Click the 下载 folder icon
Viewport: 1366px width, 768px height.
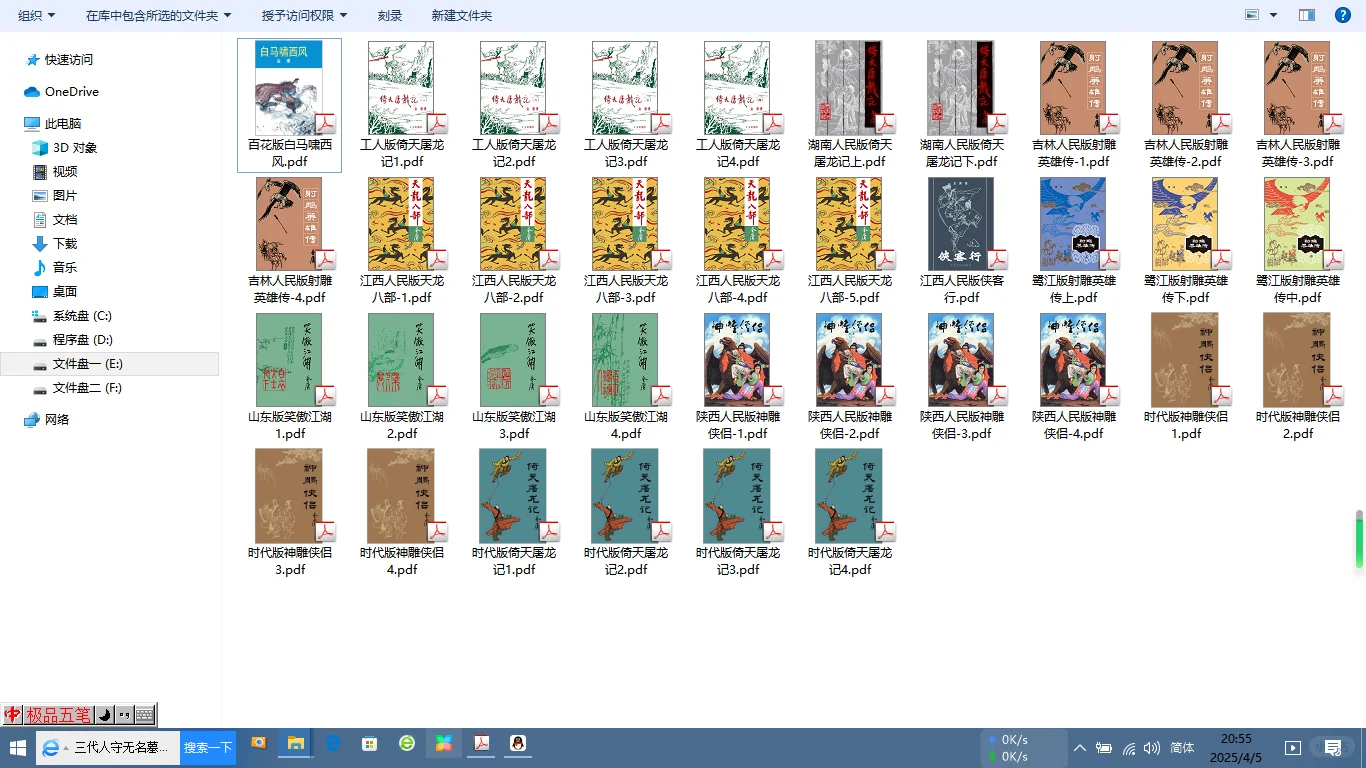(40, 244)
